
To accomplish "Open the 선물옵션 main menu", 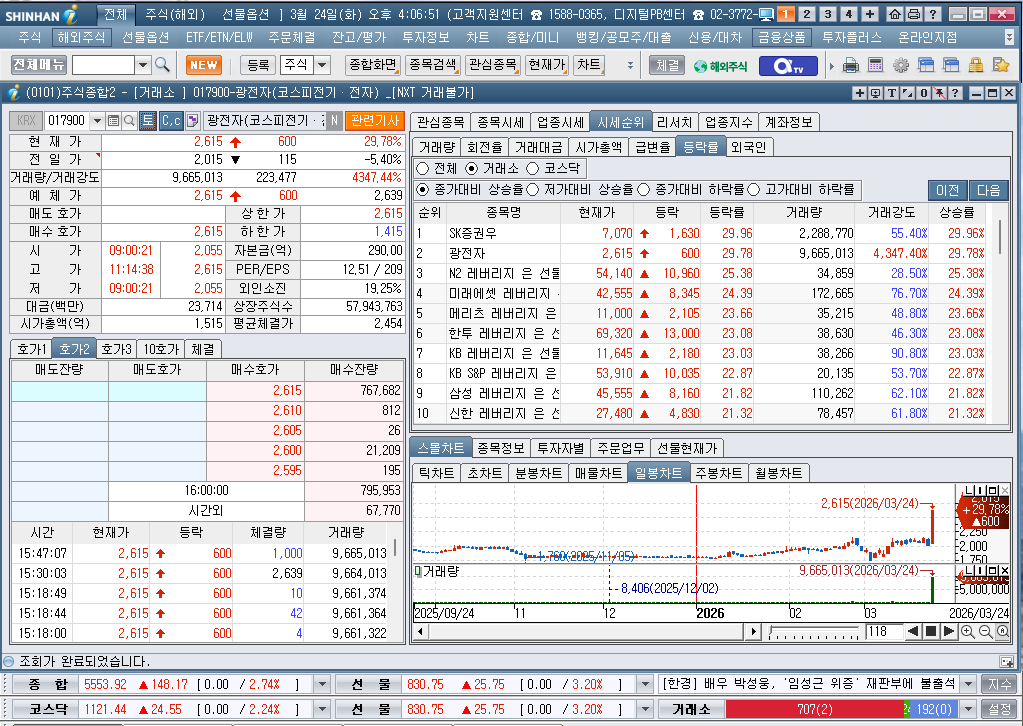I will point(145,38).
